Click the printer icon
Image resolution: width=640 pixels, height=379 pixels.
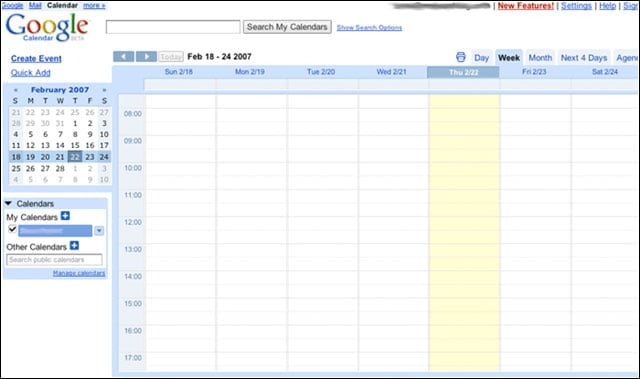461,57
